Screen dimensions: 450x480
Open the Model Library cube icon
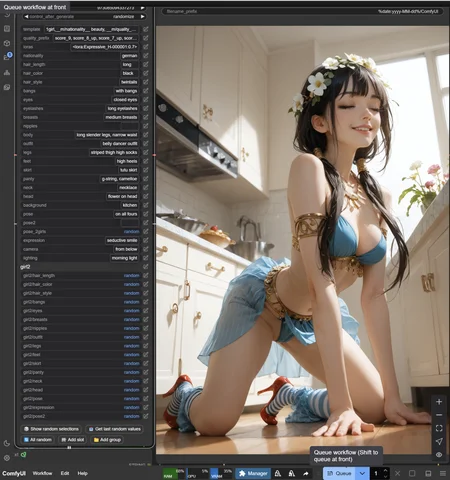[x=7, y=43]
